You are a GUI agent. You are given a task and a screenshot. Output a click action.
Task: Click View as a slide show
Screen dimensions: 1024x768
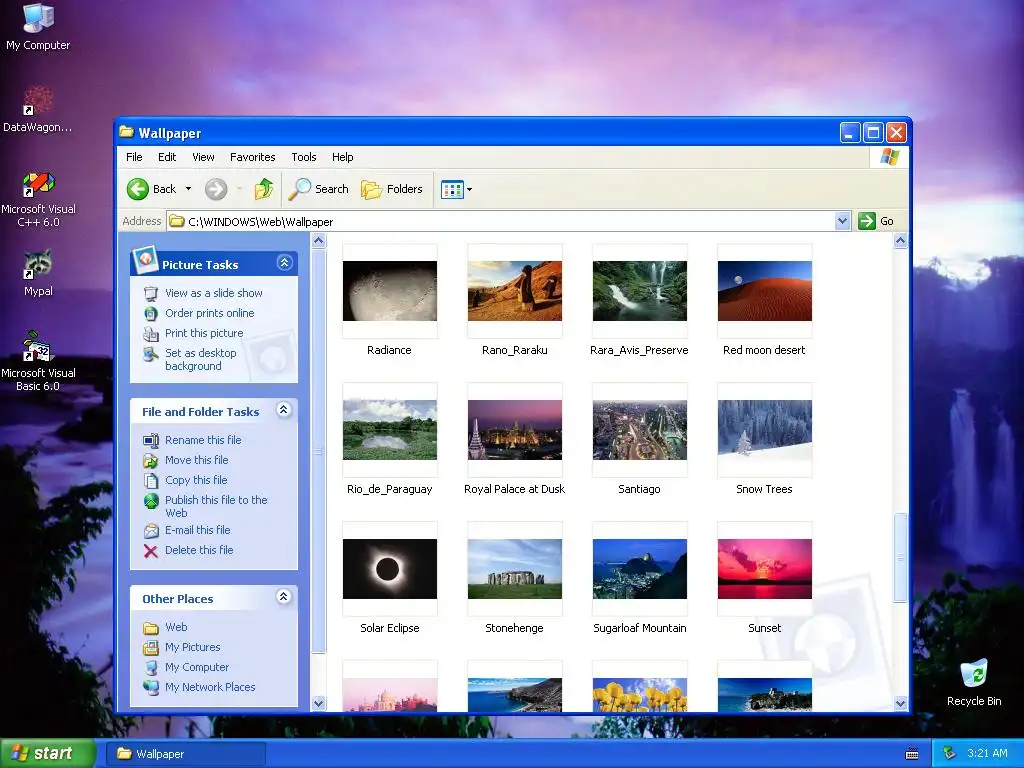pyautogui.click(x=214, y=293)
